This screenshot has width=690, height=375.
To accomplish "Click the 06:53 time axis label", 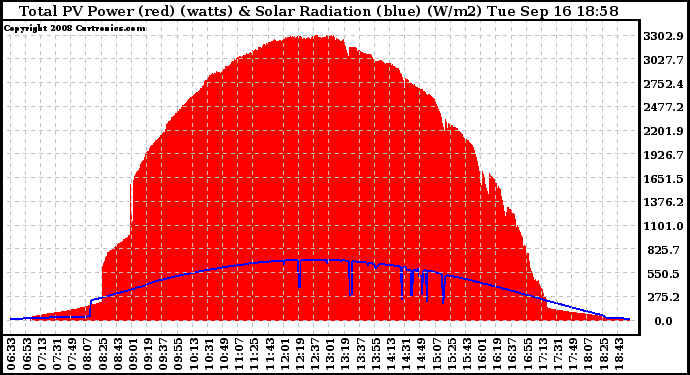I will coord(26,353).
